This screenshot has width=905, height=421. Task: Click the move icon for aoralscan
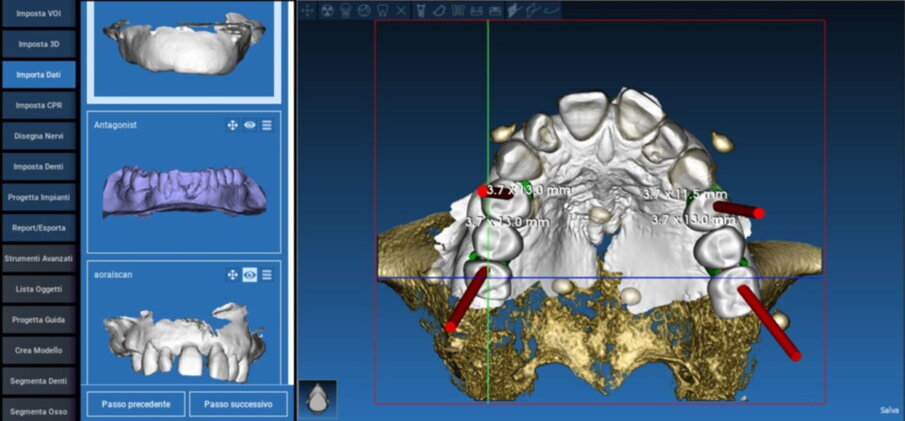(232, 274)
